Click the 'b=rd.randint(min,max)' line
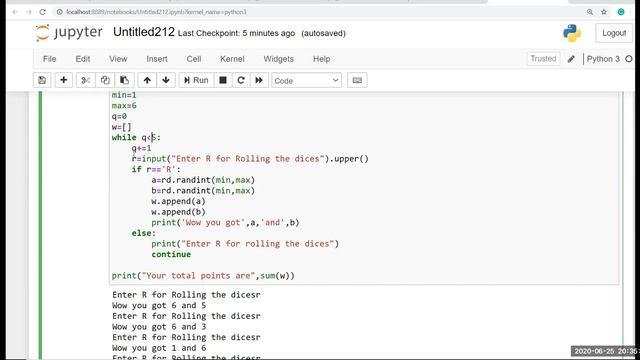The height and width of the screenshot is (360, 640). coord(203,191)
